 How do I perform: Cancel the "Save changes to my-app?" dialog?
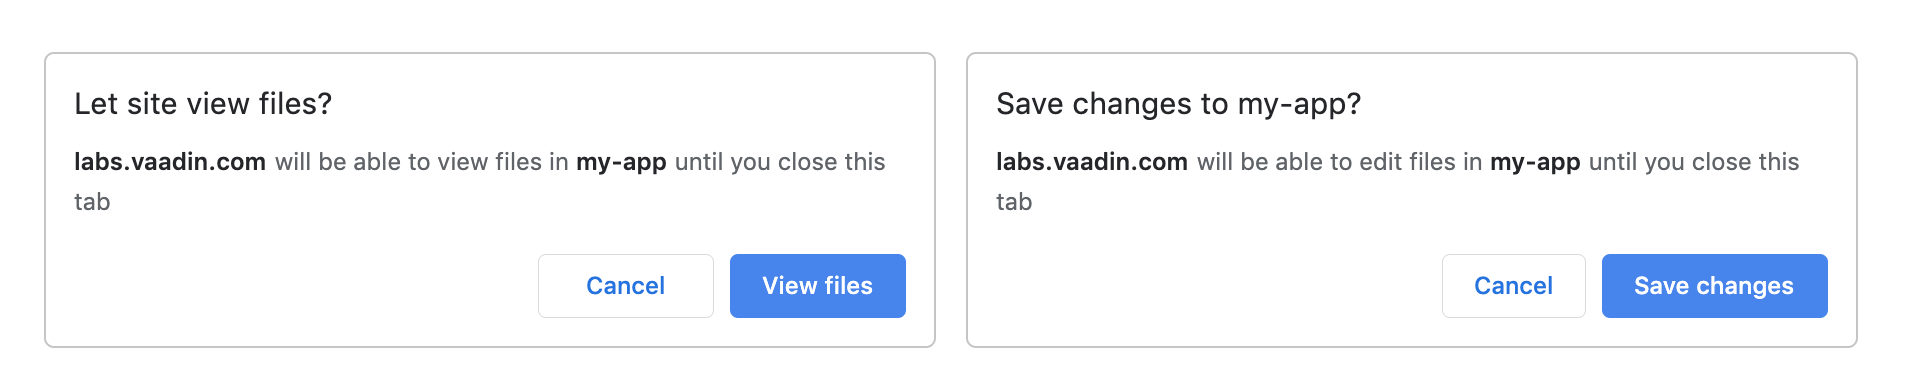point(1514,286)
